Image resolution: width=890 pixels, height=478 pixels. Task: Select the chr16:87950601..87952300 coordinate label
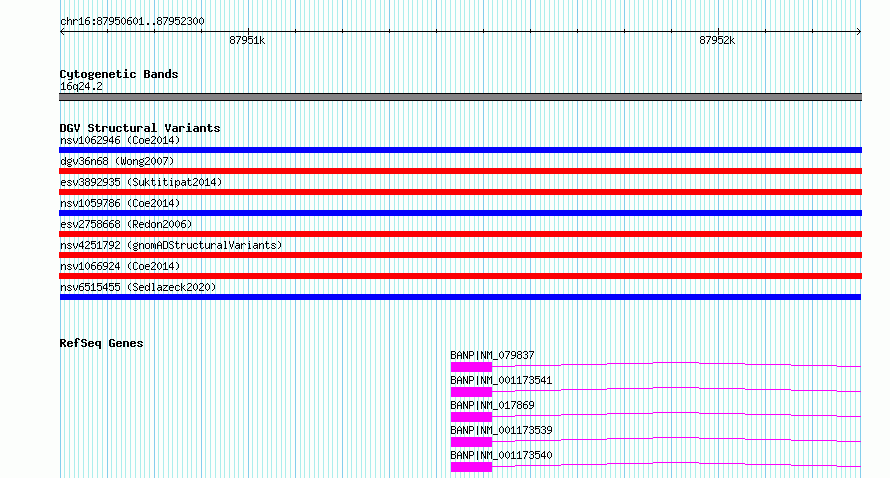pyautogui.click(x=132, y=21)
